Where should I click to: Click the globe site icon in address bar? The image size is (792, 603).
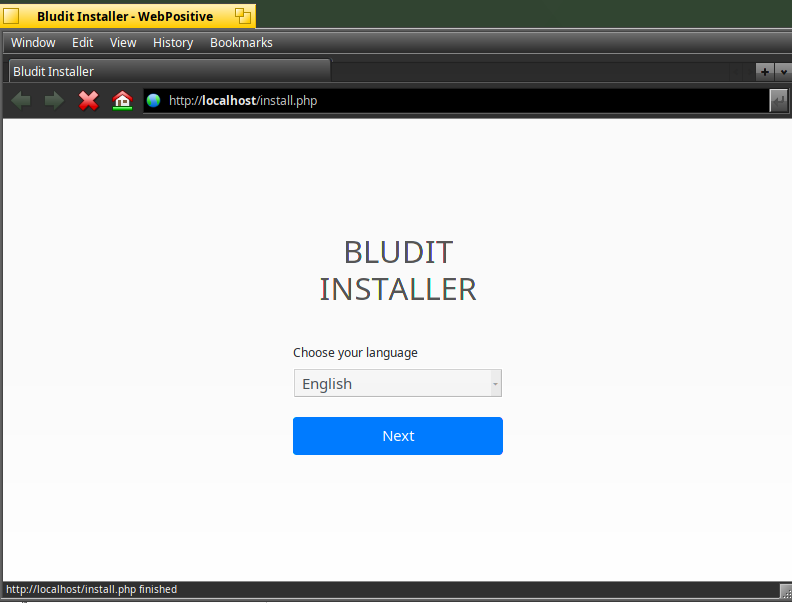[x=154, y=100]
